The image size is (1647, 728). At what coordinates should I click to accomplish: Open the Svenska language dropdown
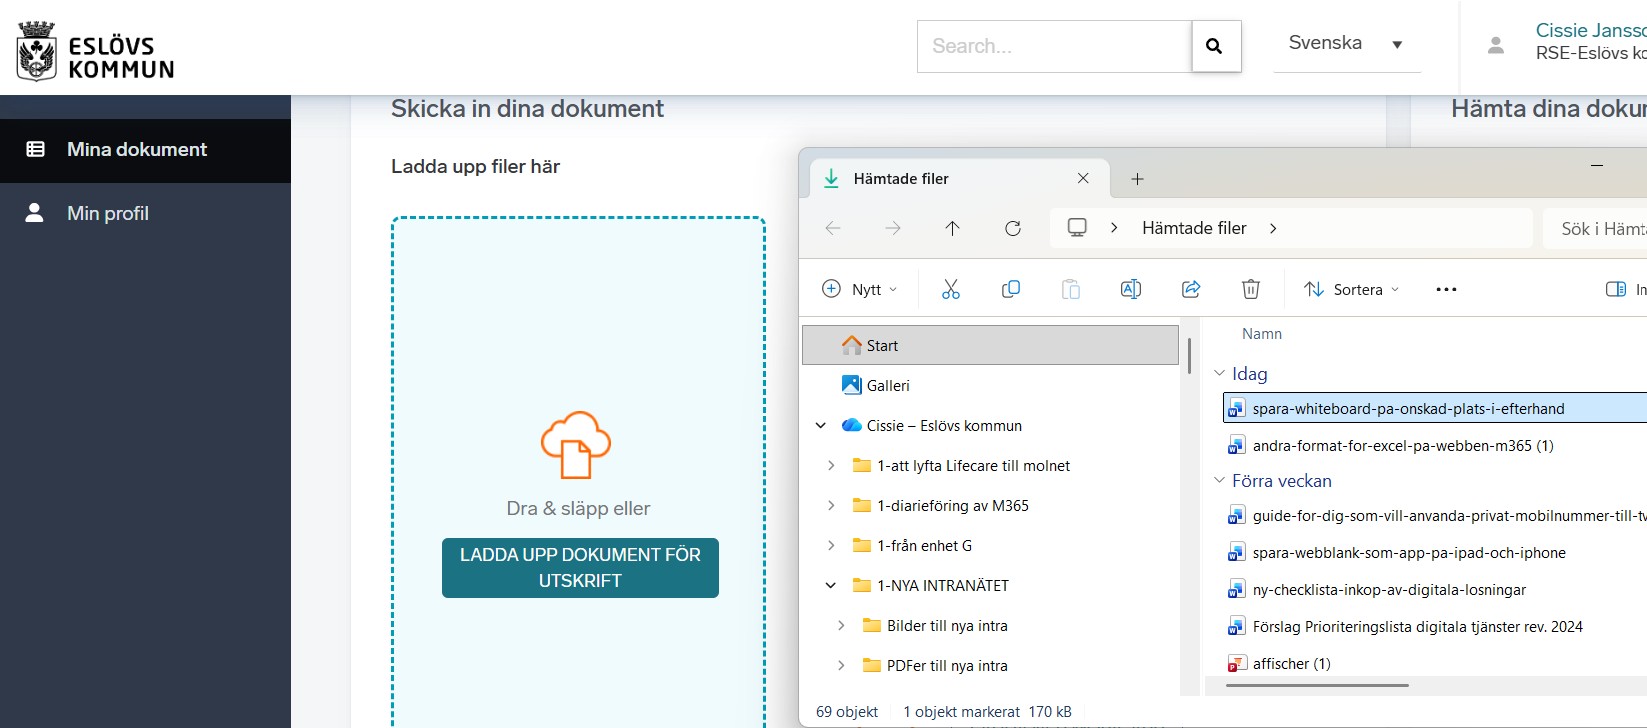click(x=1345, y=44)
